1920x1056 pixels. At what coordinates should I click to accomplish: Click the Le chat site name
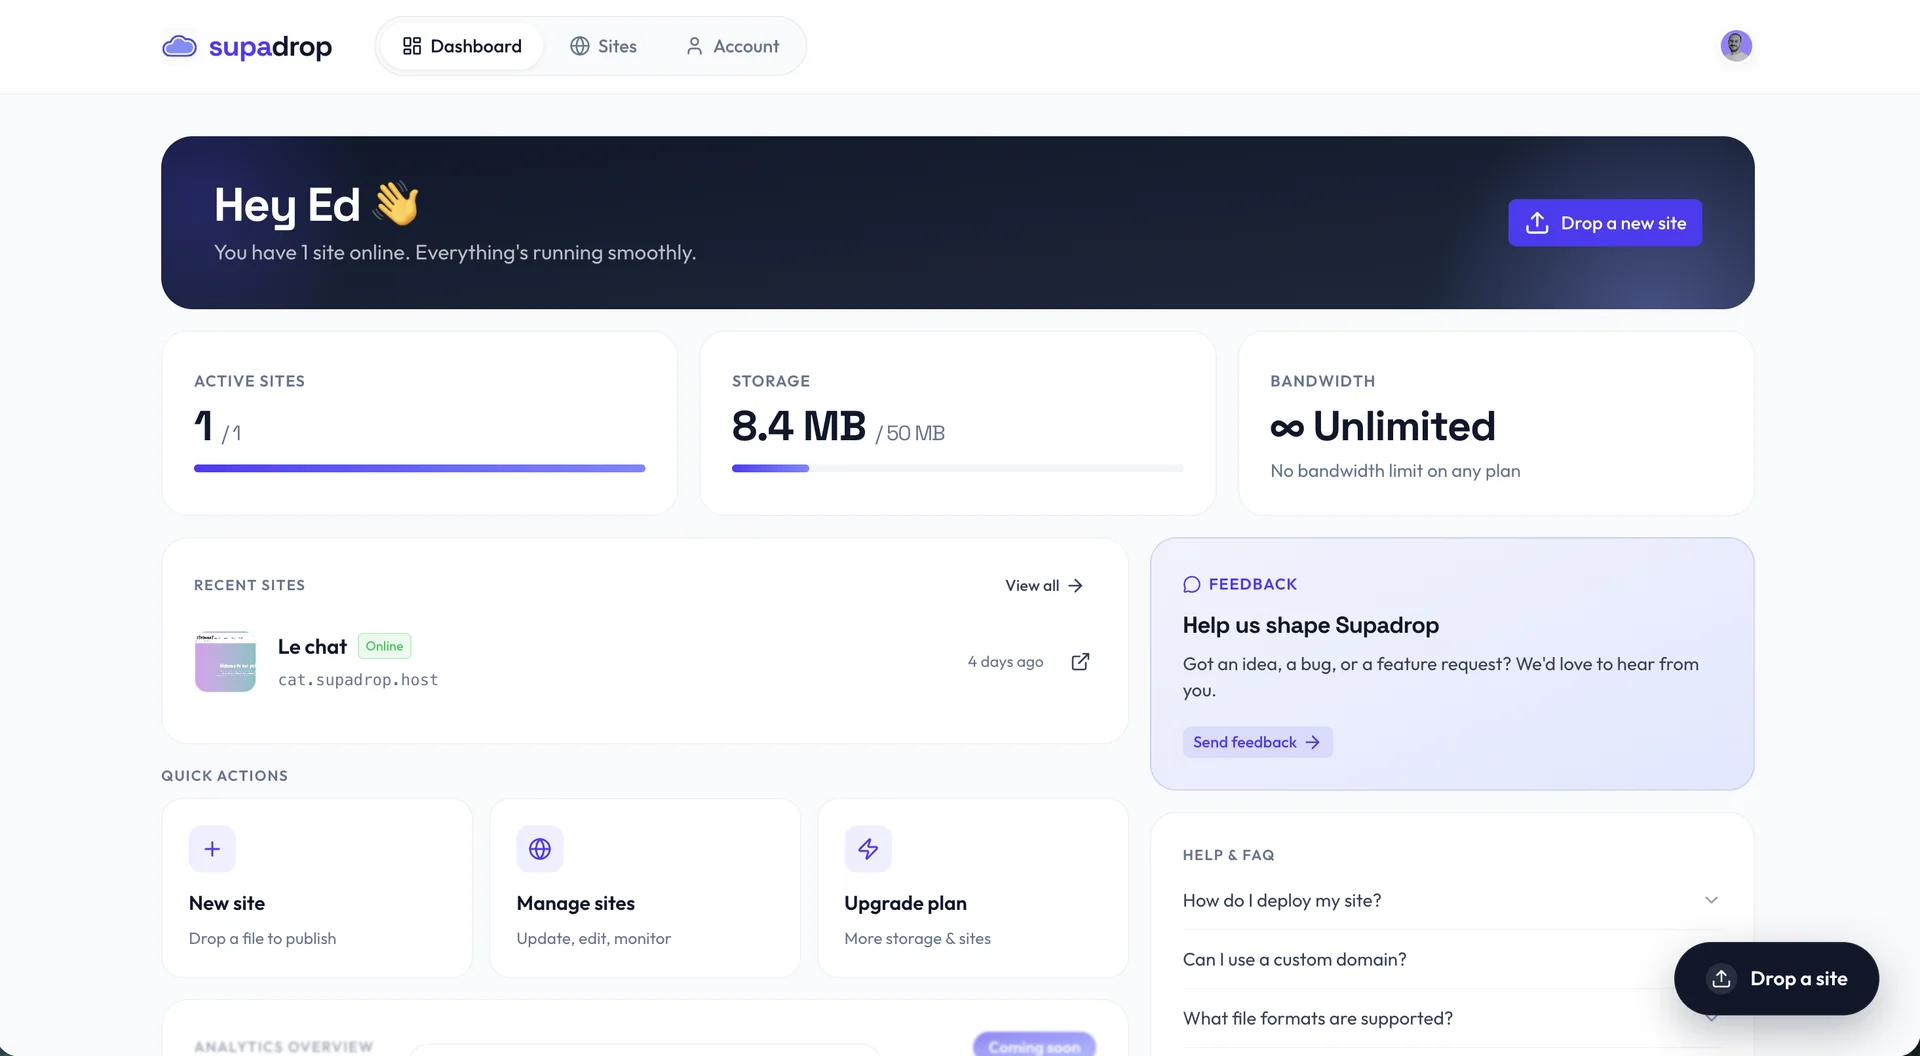tap(312, 647)
